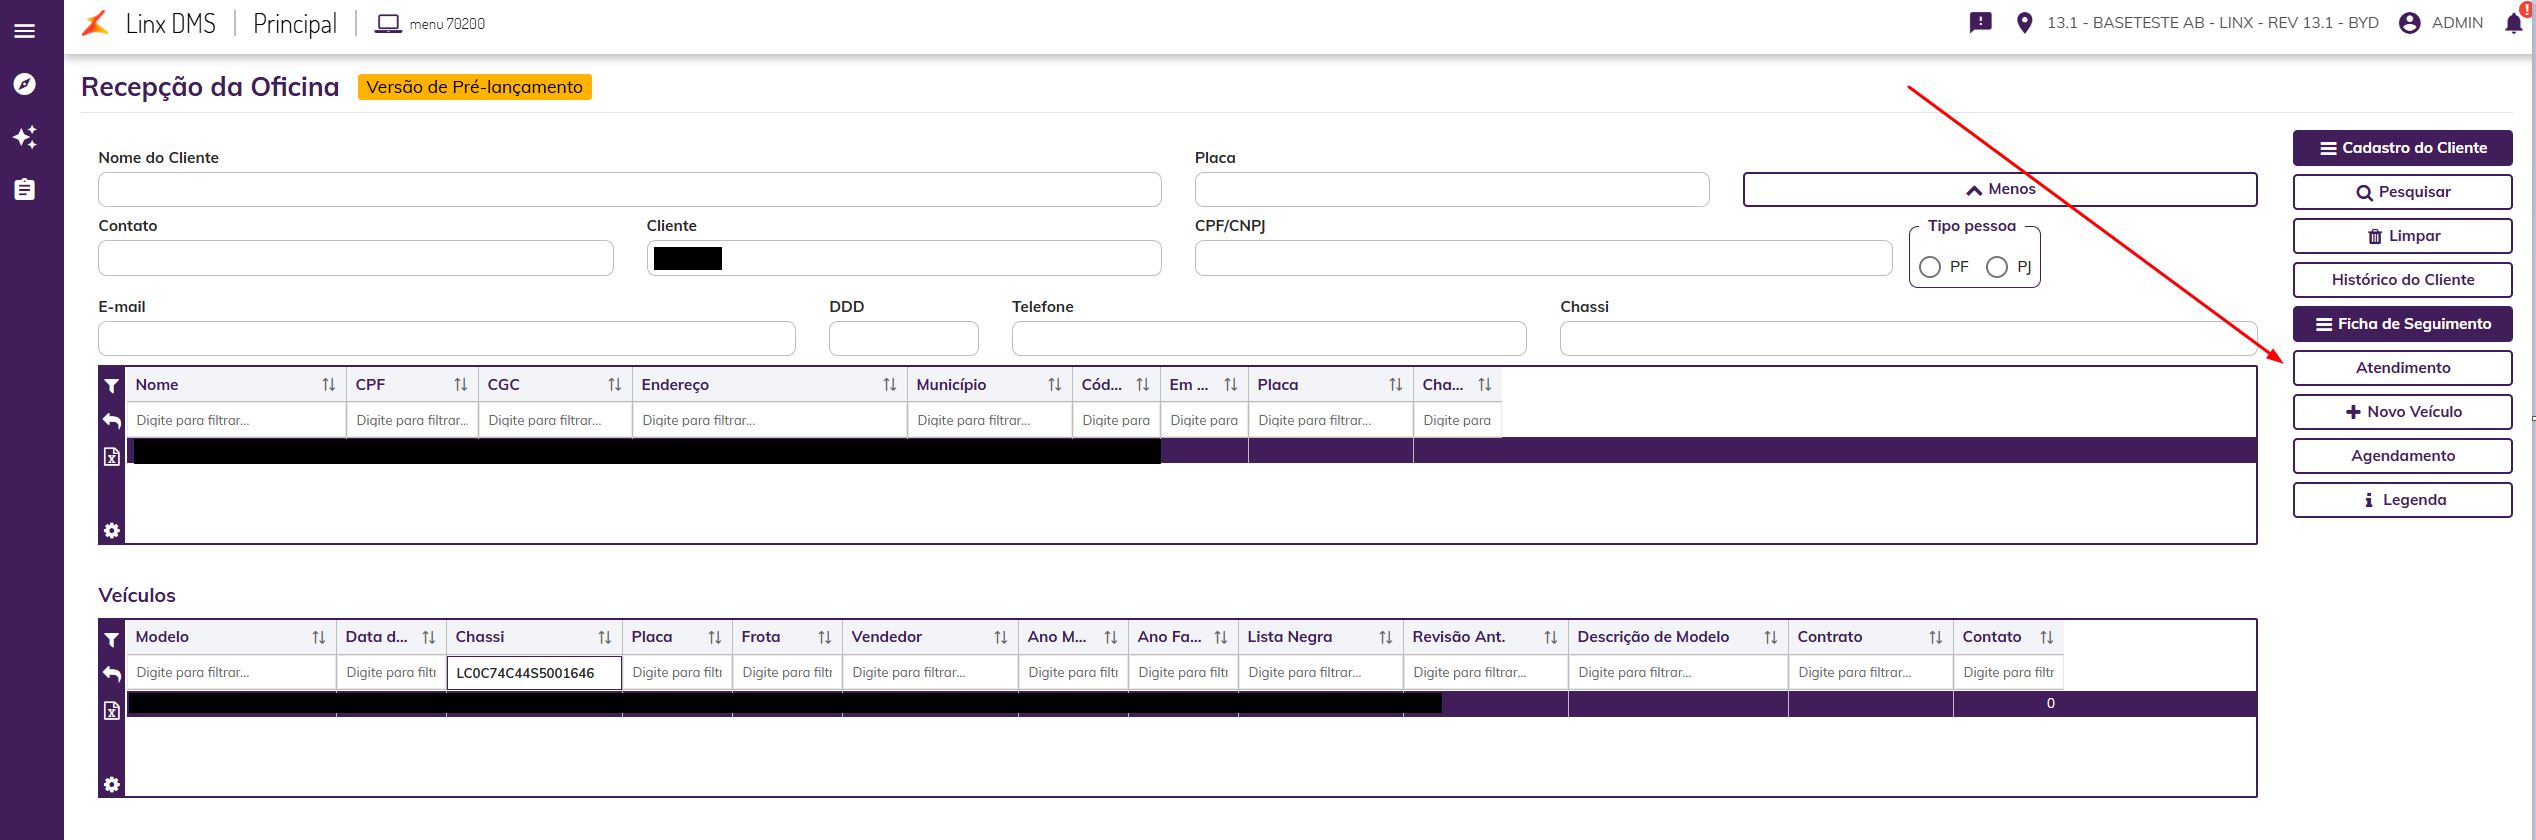
Task: Open Ficha de Seguimento menu button
Action: click(2402, 324)
